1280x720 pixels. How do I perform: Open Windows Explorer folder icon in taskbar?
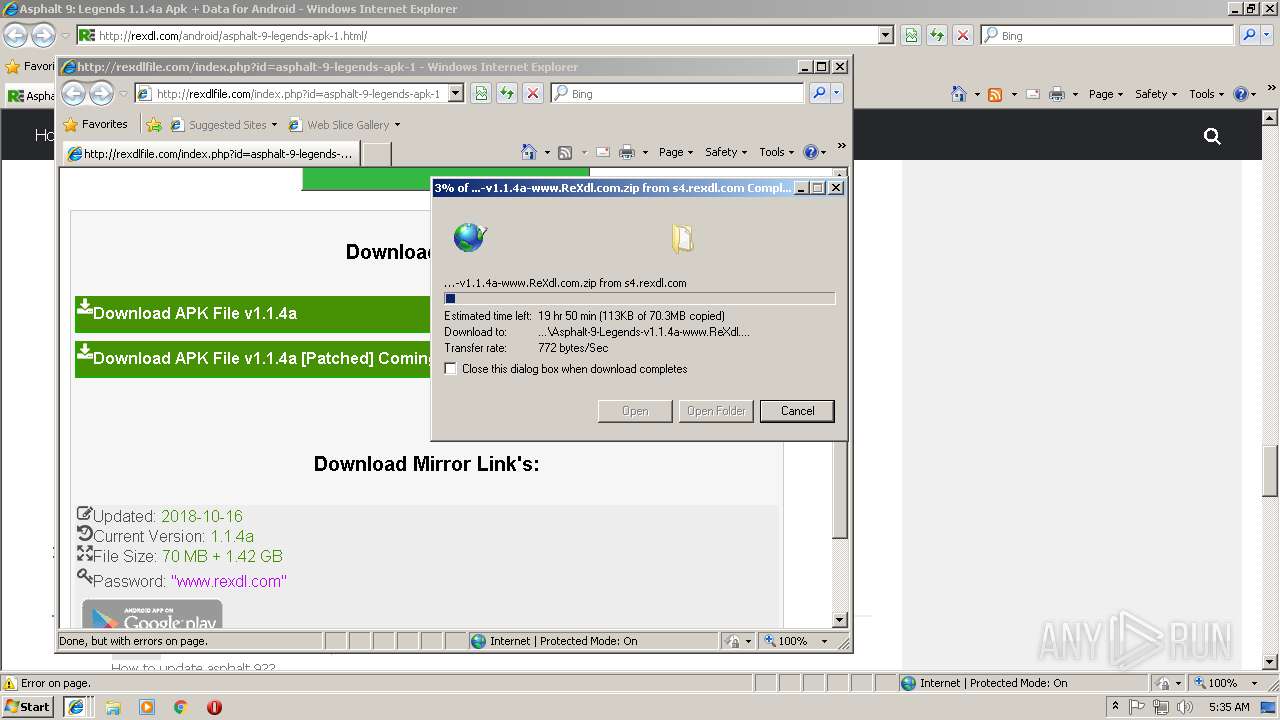(x=113, y=707)
